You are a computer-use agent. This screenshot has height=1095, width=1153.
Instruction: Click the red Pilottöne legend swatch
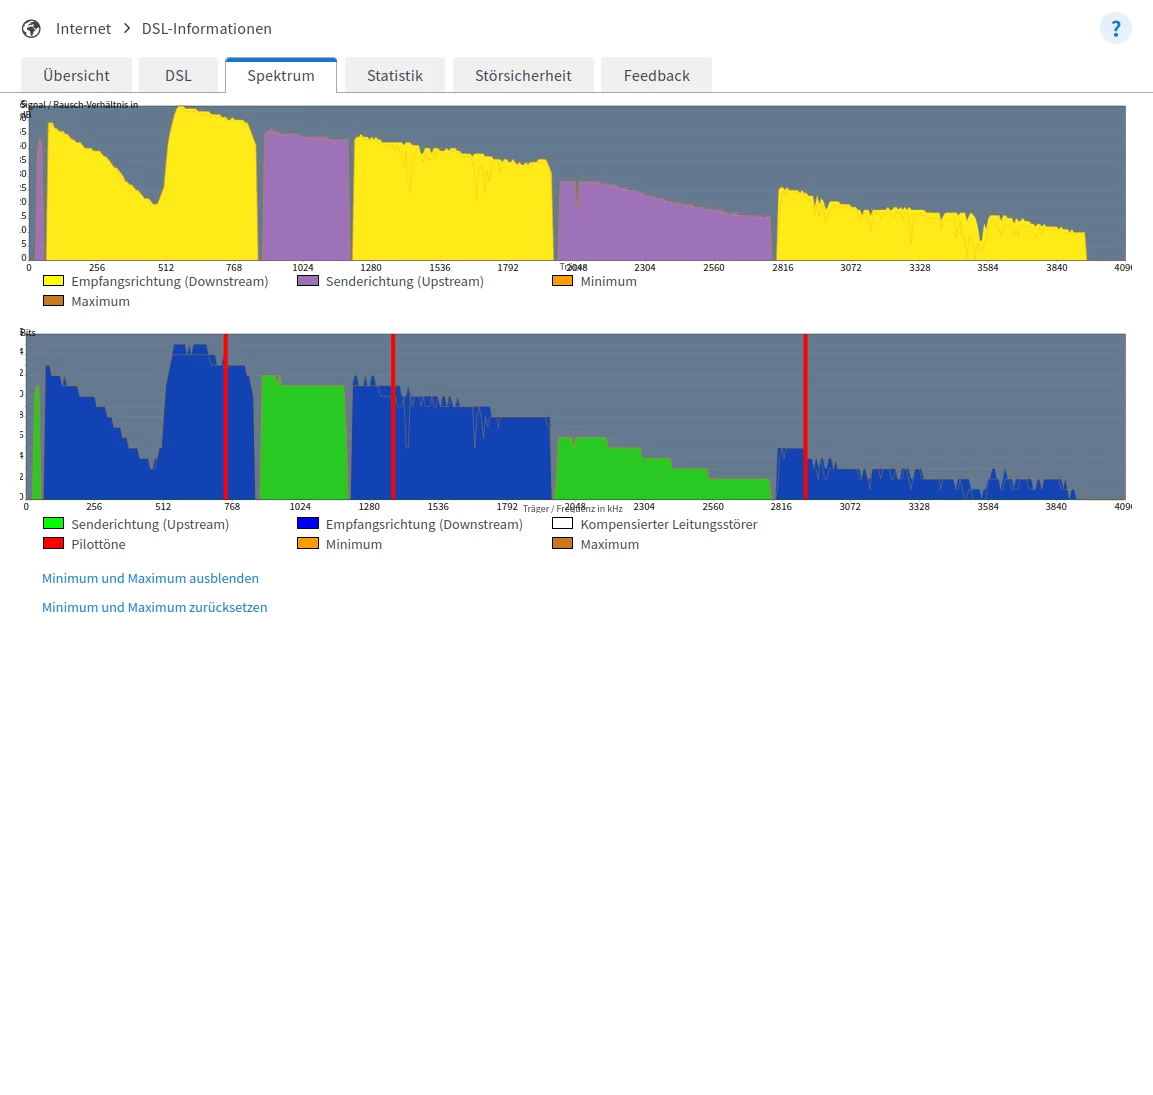54,543
